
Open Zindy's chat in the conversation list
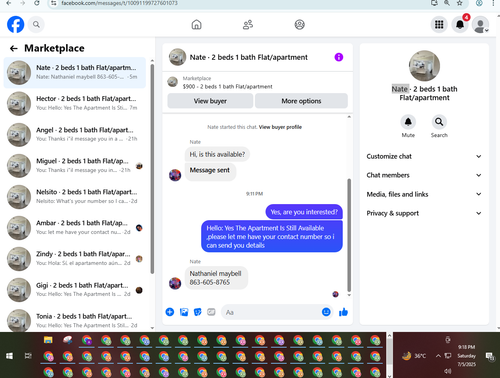pyautogui.click(x=75, y=259)
